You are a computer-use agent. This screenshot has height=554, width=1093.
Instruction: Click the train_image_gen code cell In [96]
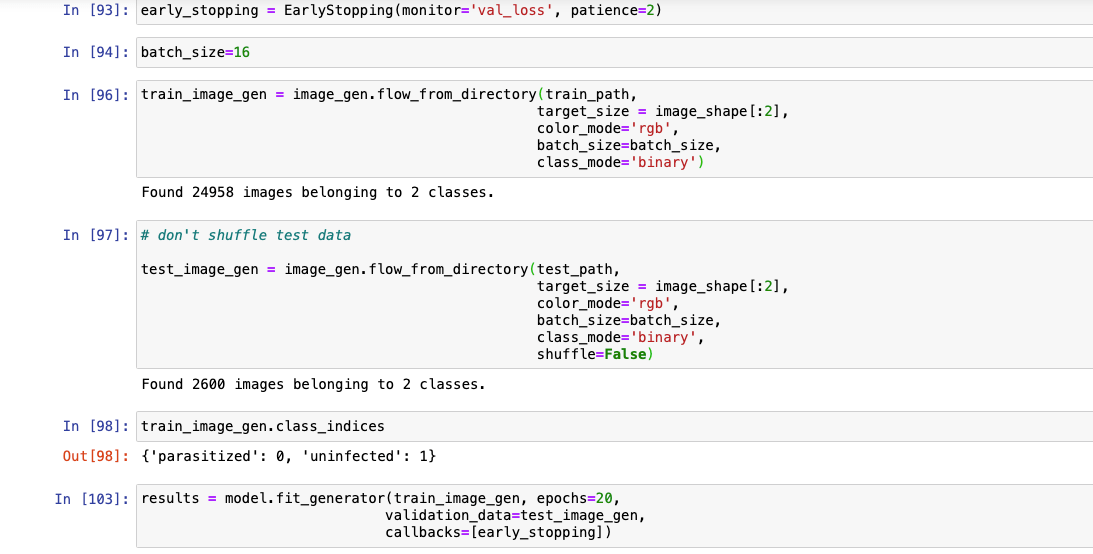tap(614, 129)
